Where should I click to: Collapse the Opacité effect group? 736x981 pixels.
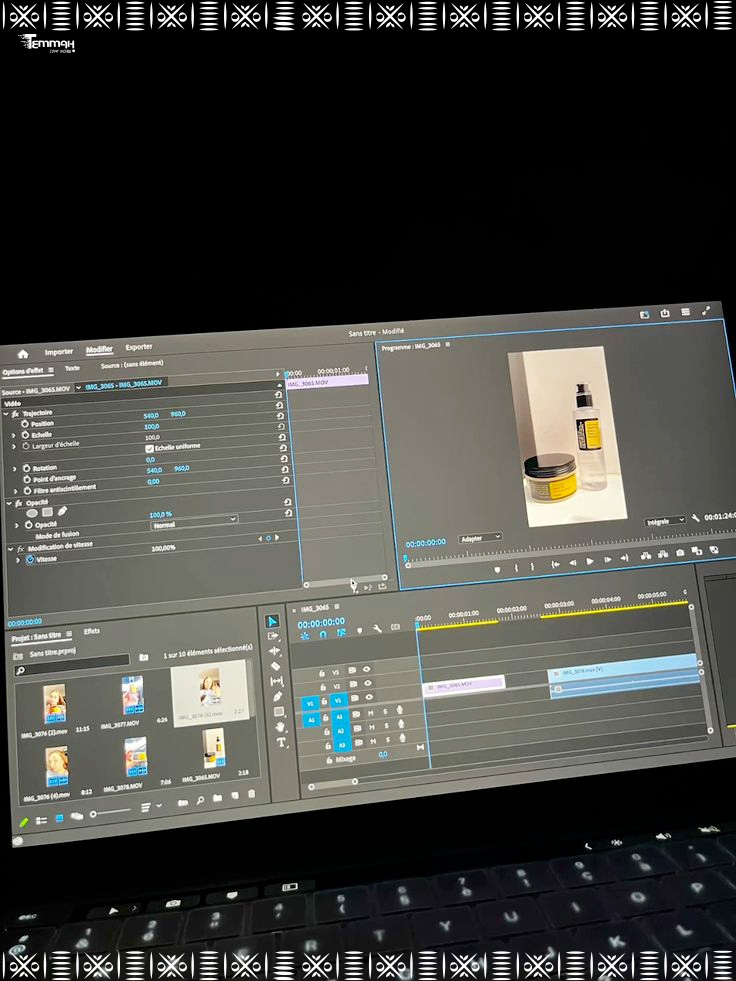point(9,504)
